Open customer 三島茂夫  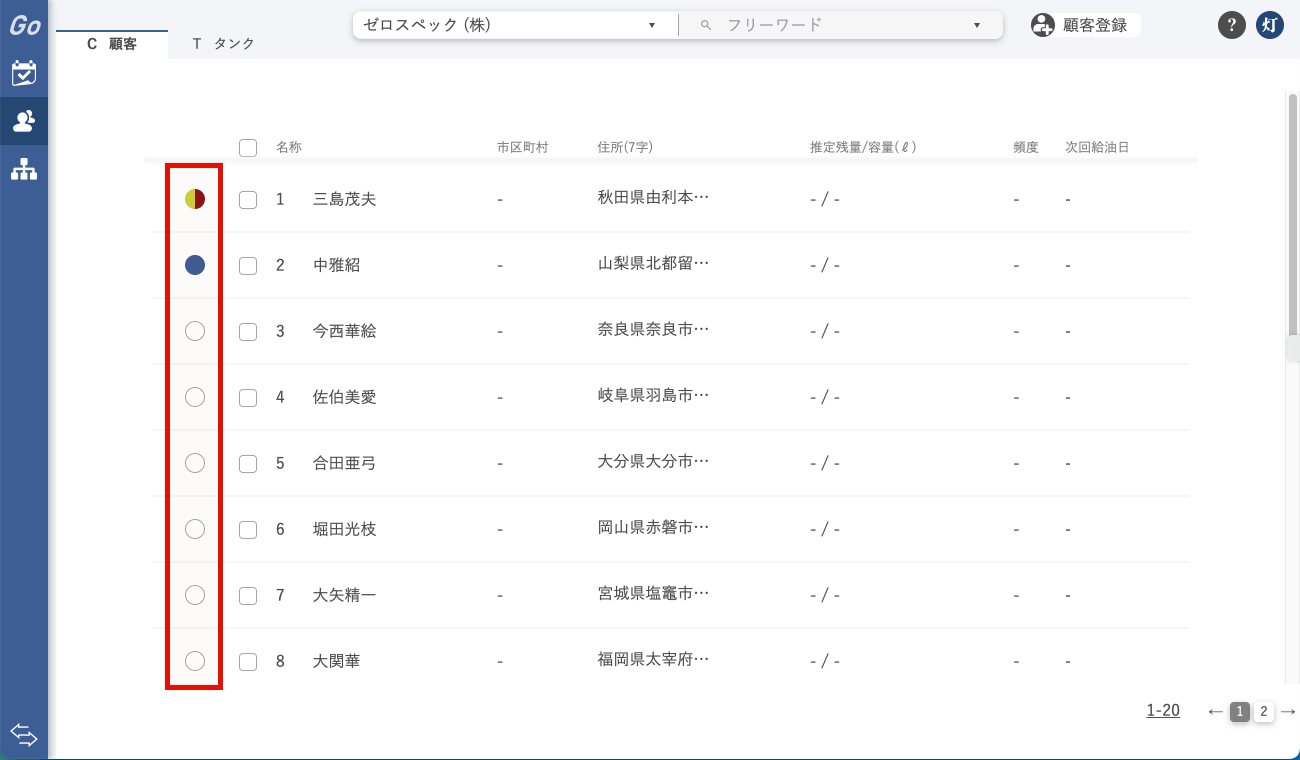(x=345, y=199)
